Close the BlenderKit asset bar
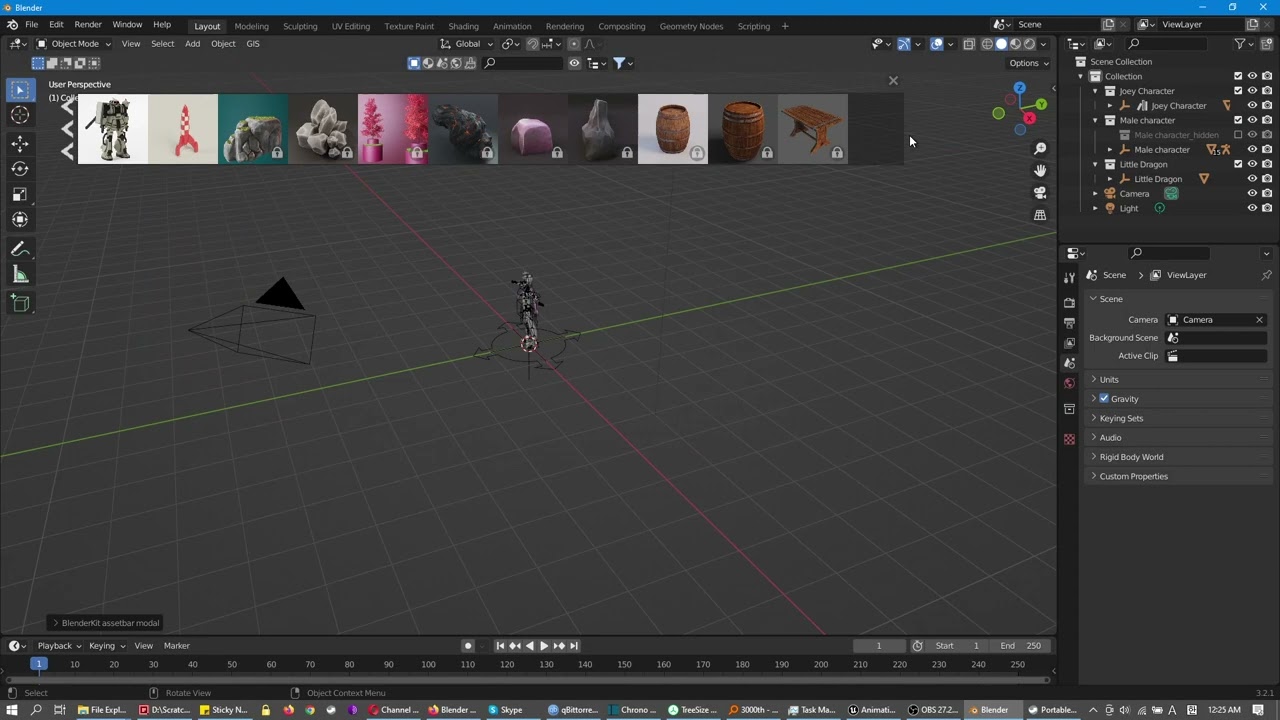Image resolution: width=1280 pixels, height=720 pixels. coord(893,81)
